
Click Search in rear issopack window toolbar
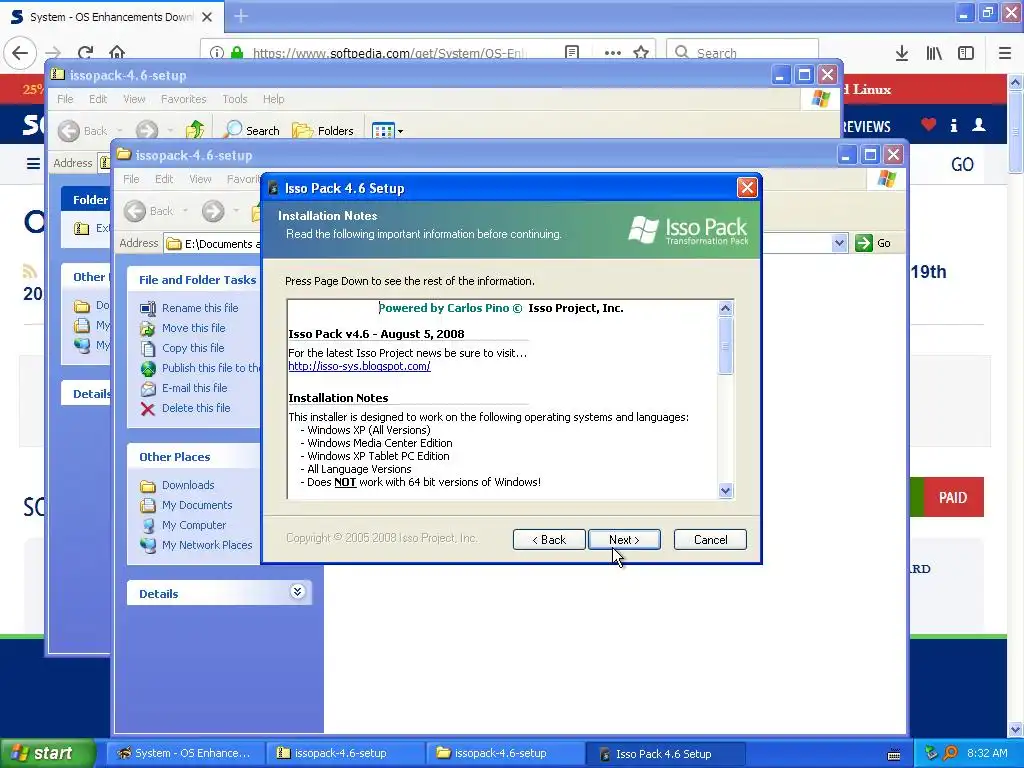251,131
